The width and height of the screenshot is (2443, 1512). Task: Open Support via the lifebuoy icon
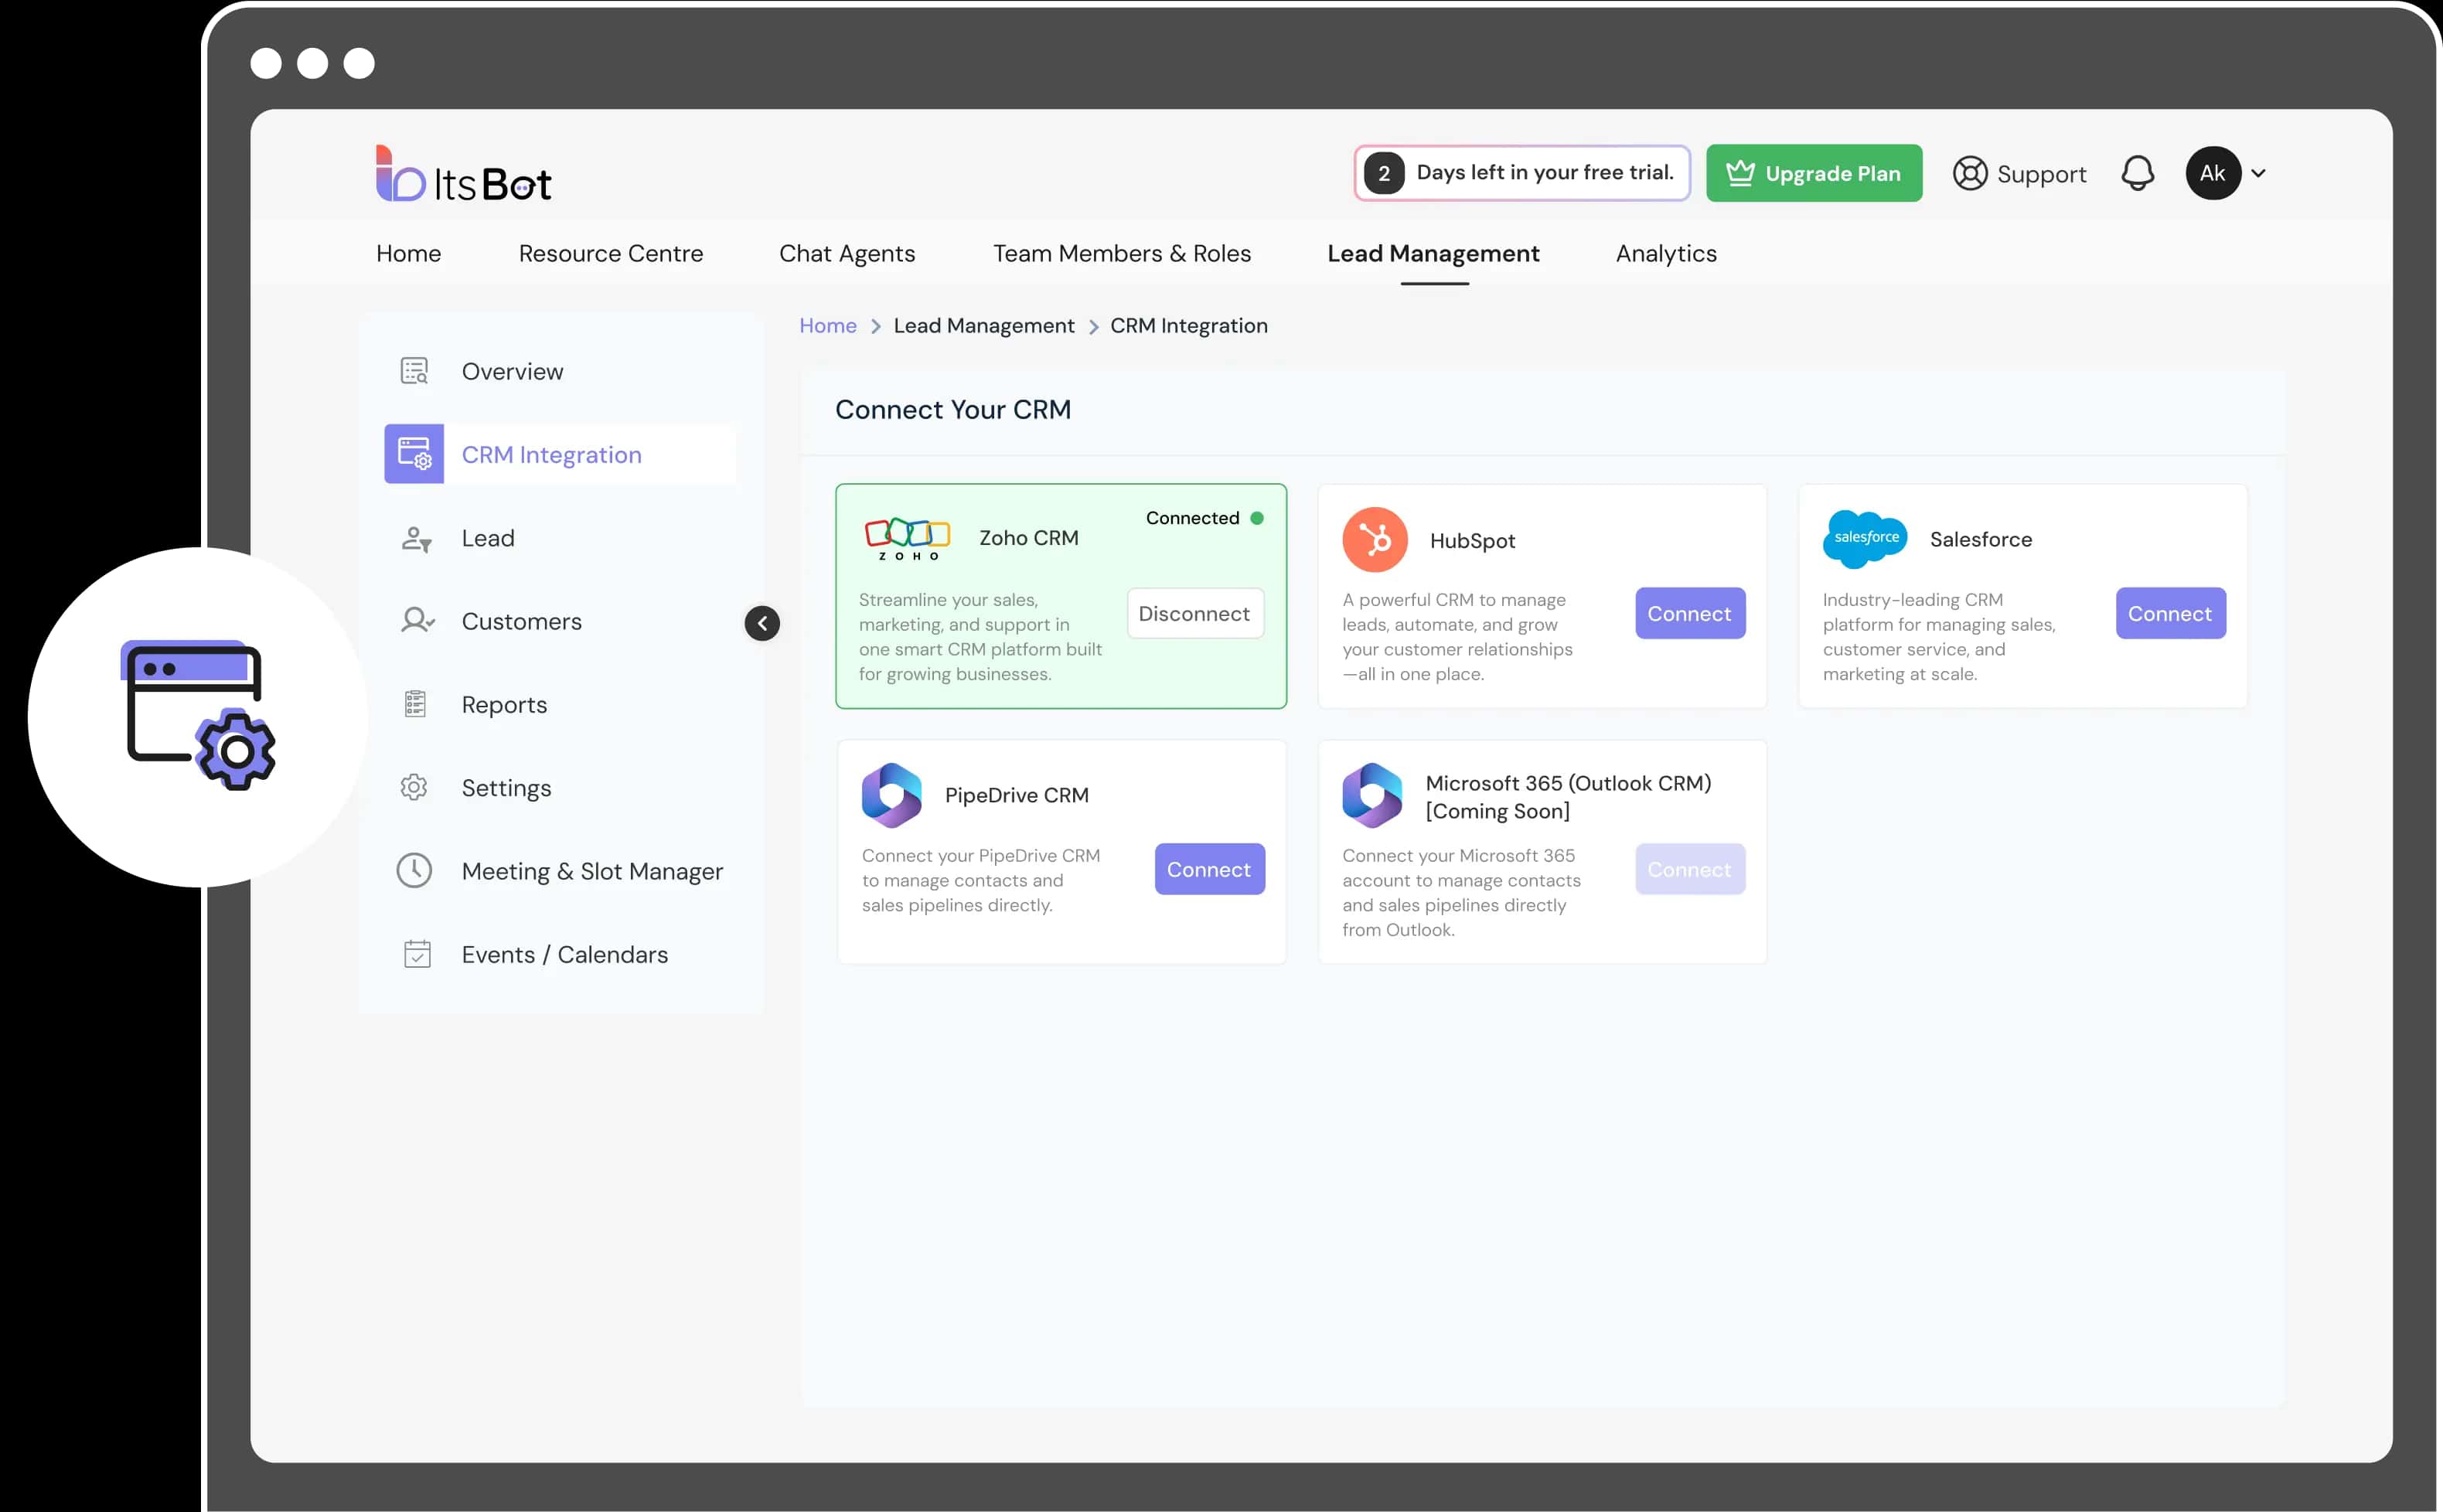[1969, 173]
